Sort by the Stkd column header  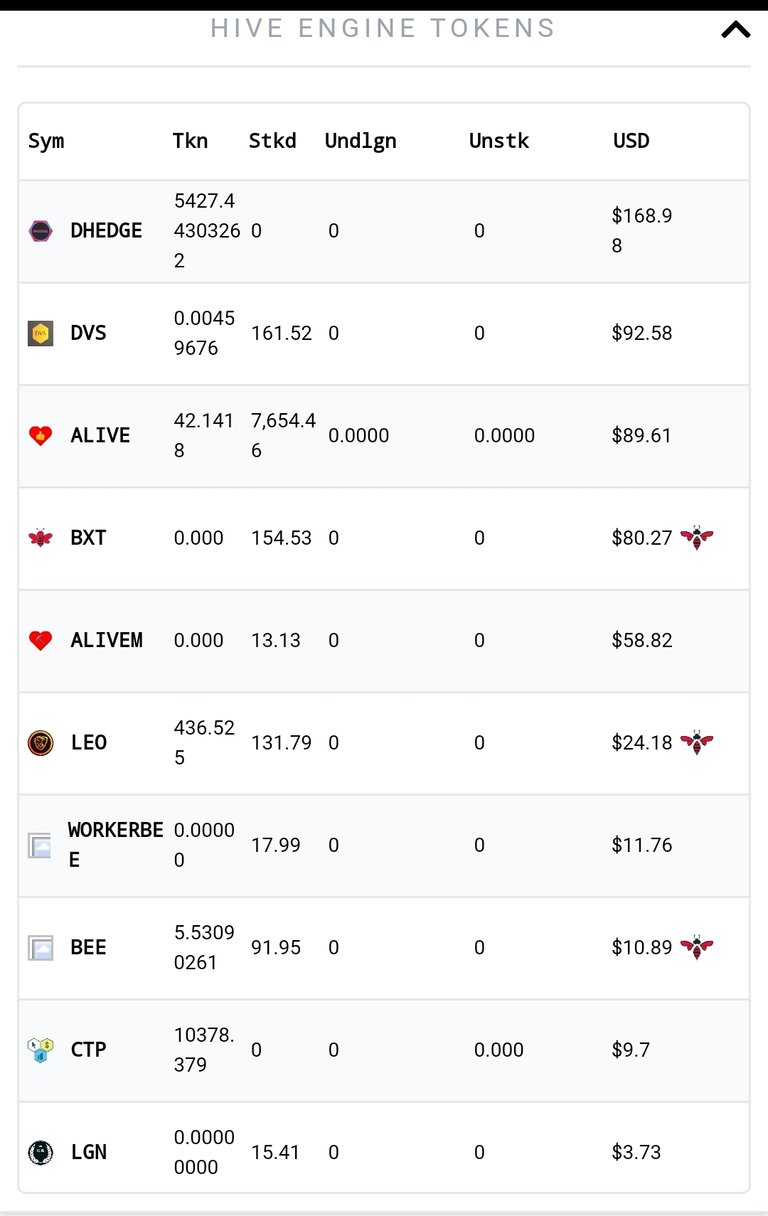pyautogui.click(x=272, y=141)
